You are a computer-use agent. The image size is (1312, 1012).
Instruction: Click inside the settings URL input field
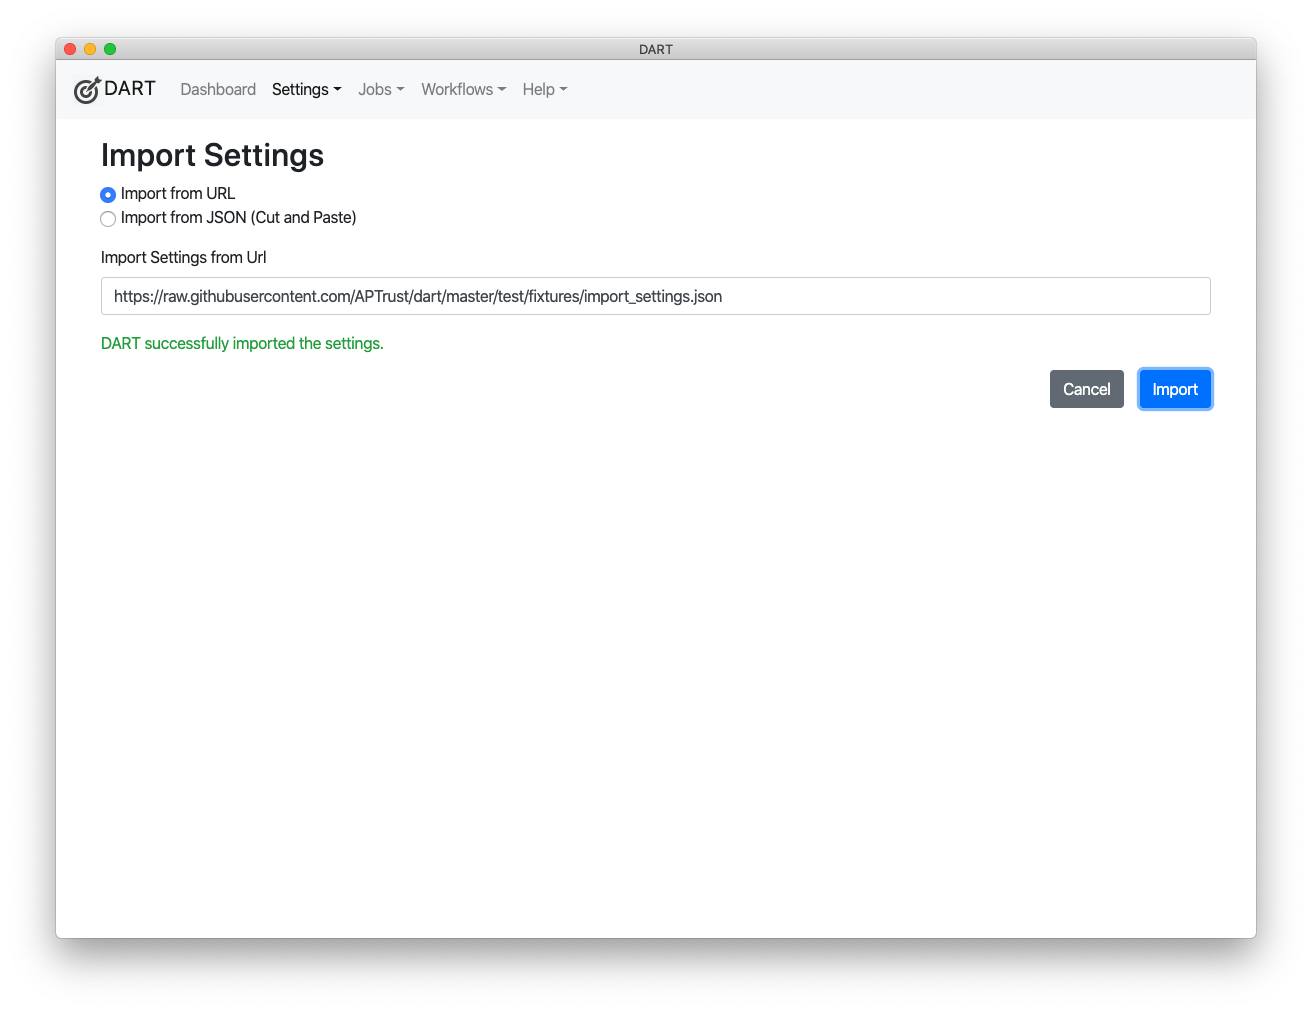point(655,296)
